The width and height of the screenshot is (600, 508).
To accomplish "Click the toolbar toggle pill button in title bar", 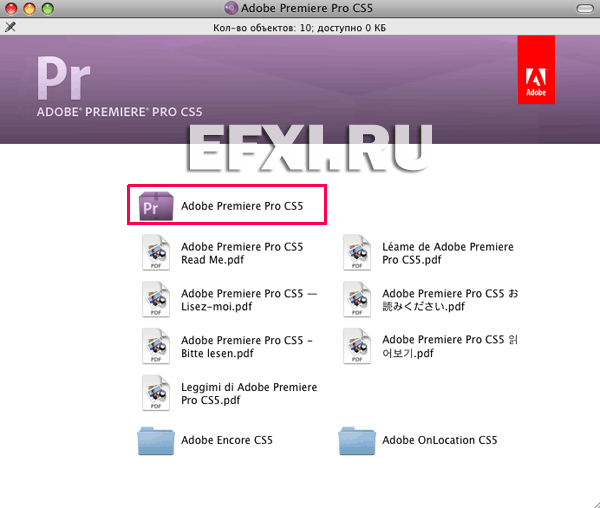I will [x=585, y=8].
